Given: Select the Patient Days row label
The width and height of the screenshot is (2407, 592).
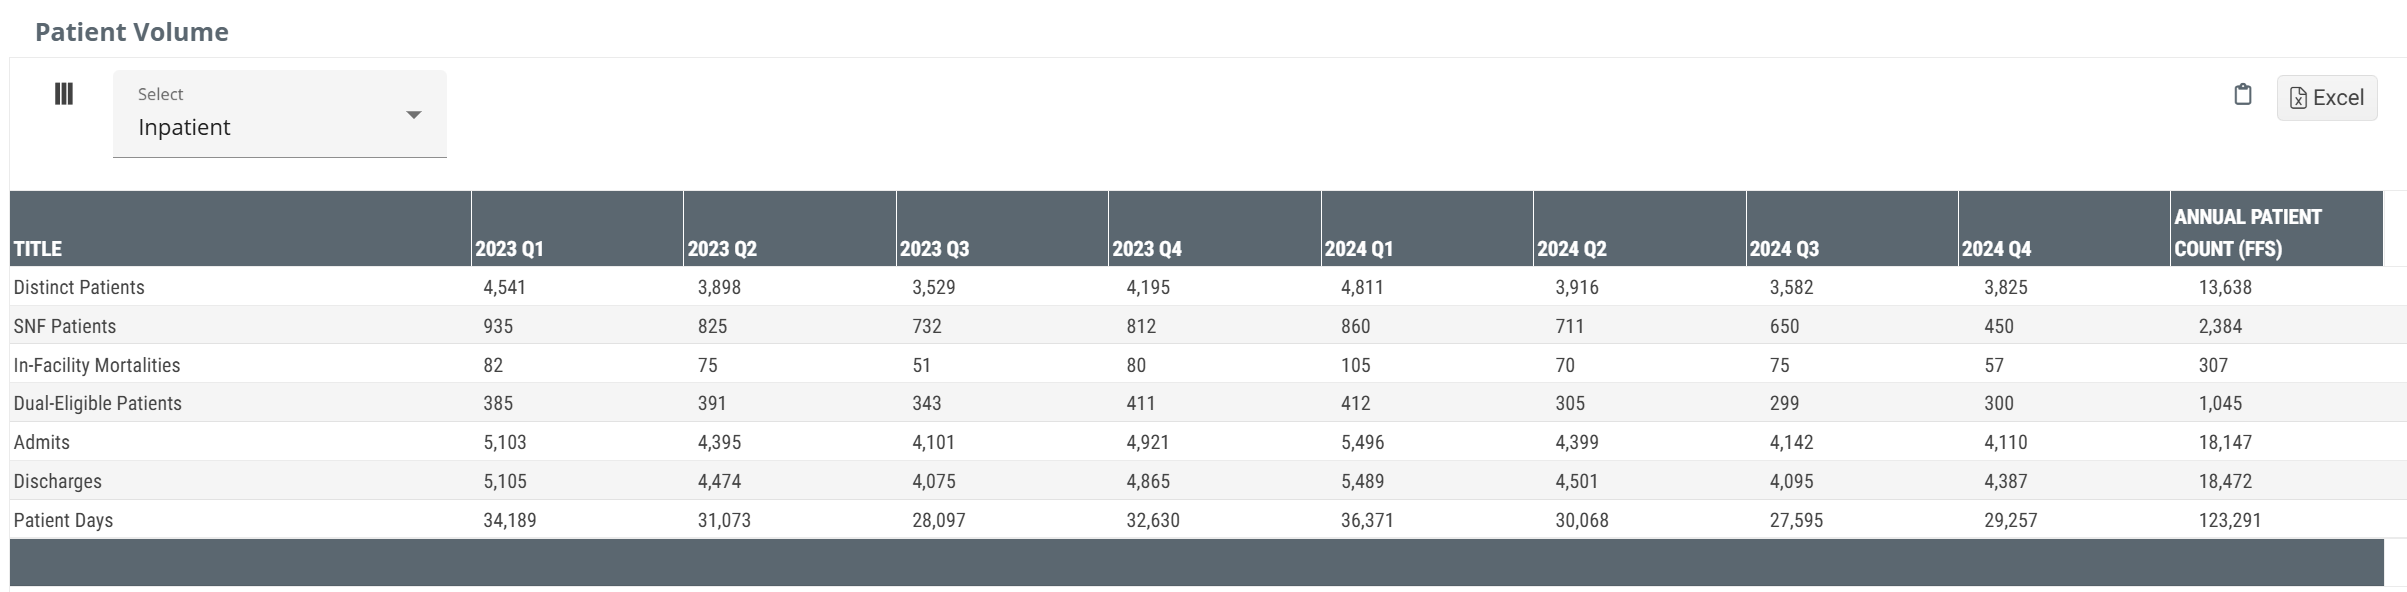Looking at the screenshot, I should coord(63,520).
